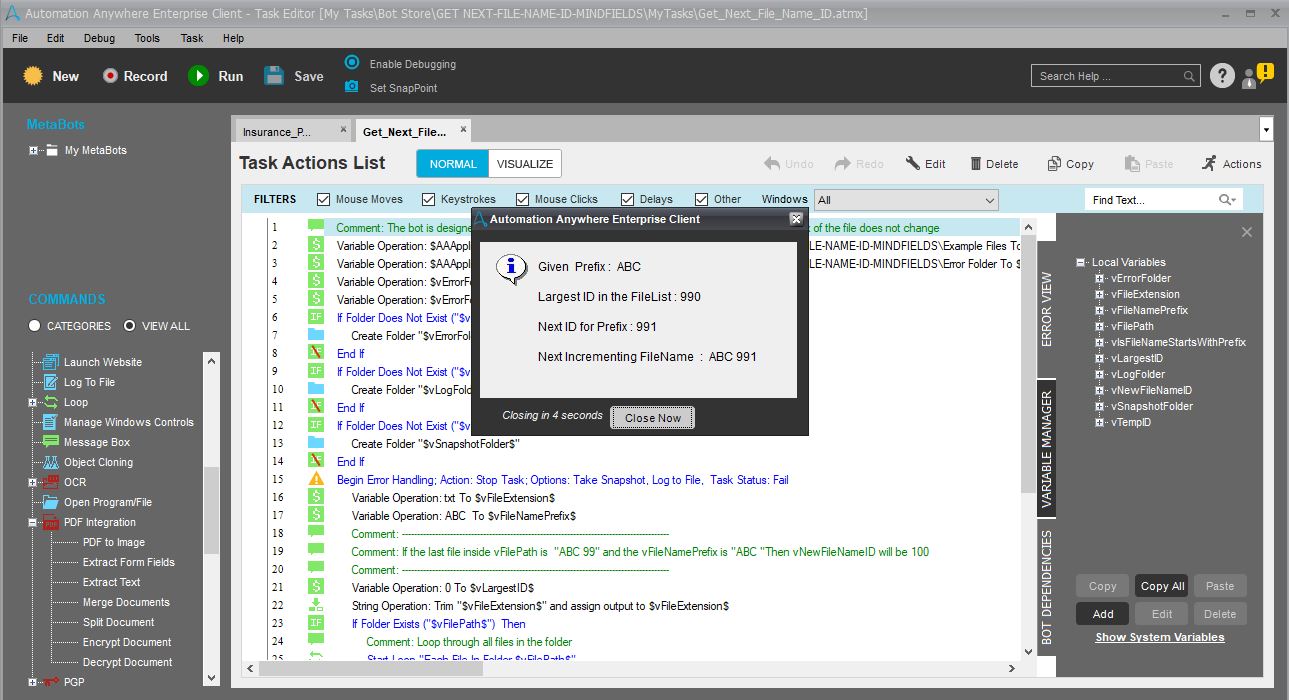Switch to the Insurance_P... tab
The width and height of the screenshot is (1289, 700).
277,131
